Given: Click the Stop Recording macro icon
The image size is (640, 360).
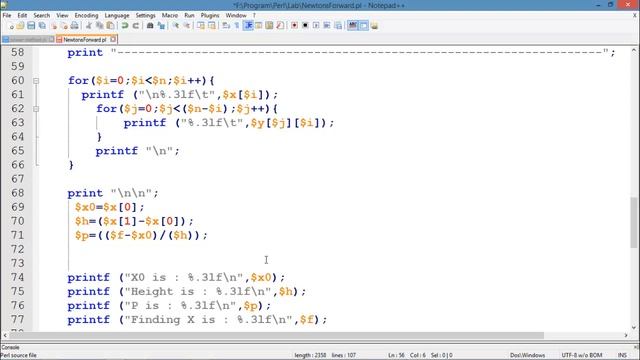Looking at the screenshot, I should [305, 26].
